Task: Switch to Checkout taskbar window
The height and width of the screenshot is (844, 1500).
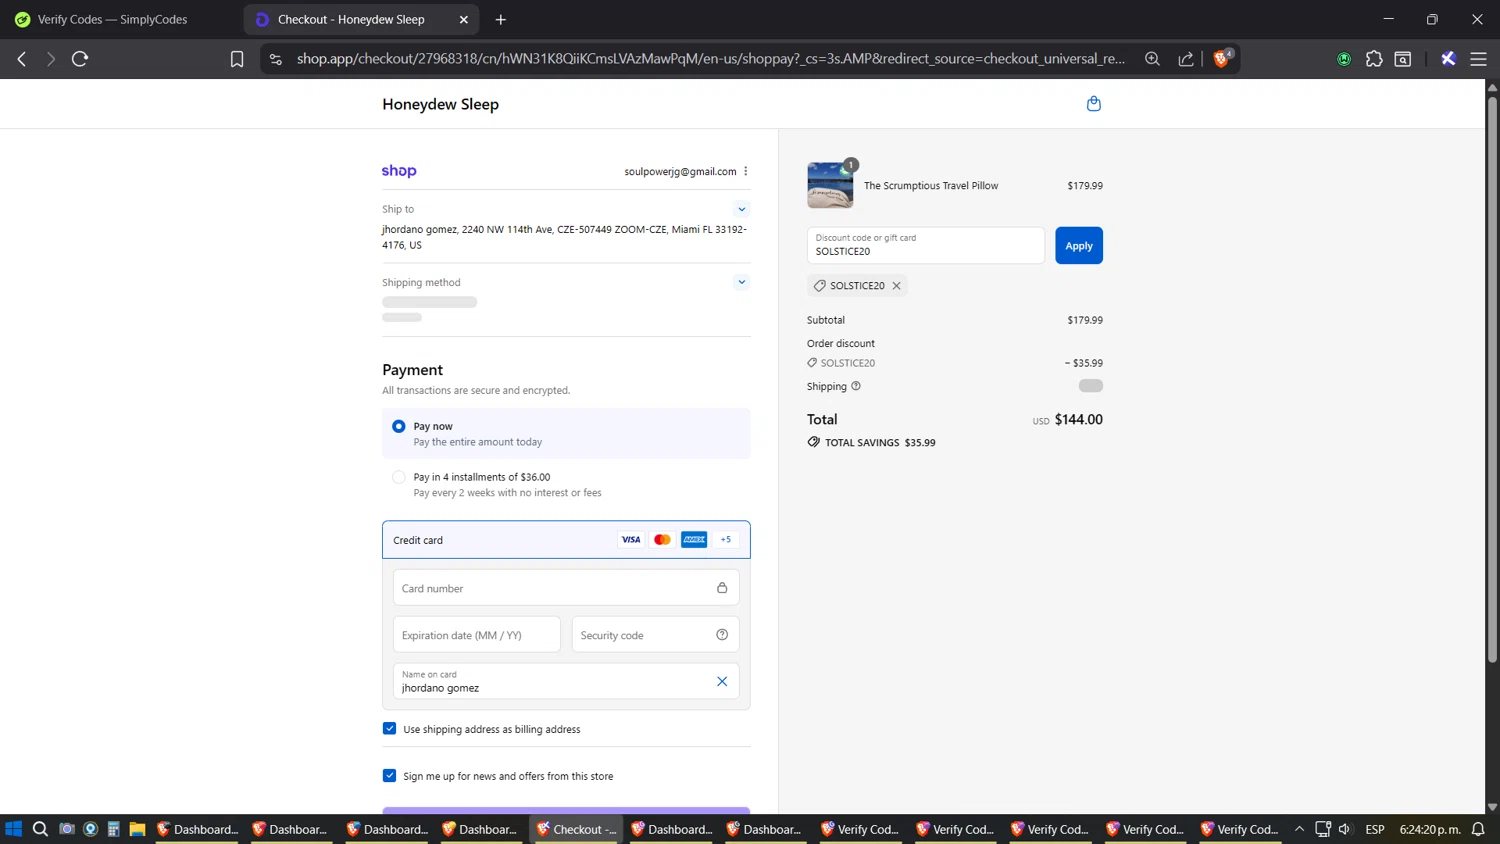Action: tap(576, 829)
